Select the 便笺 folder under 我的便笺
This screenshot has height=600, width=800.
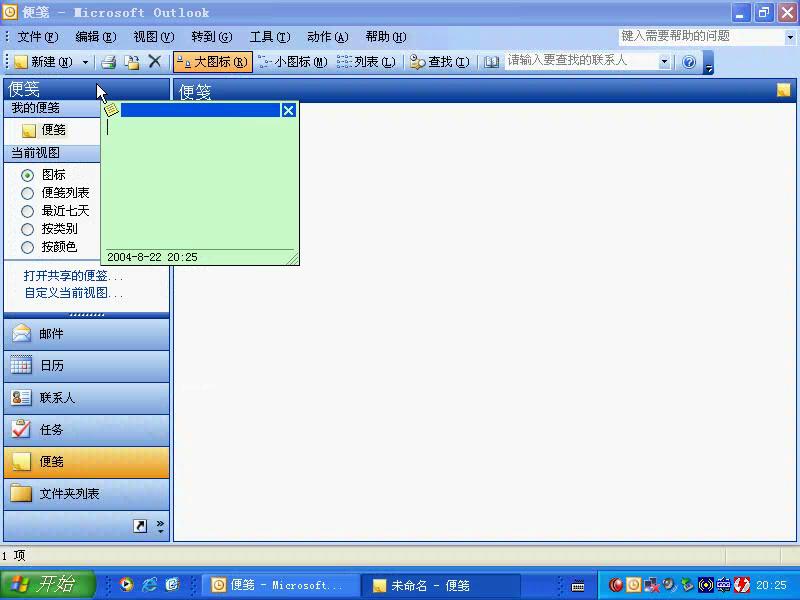(x=44, y=130)
